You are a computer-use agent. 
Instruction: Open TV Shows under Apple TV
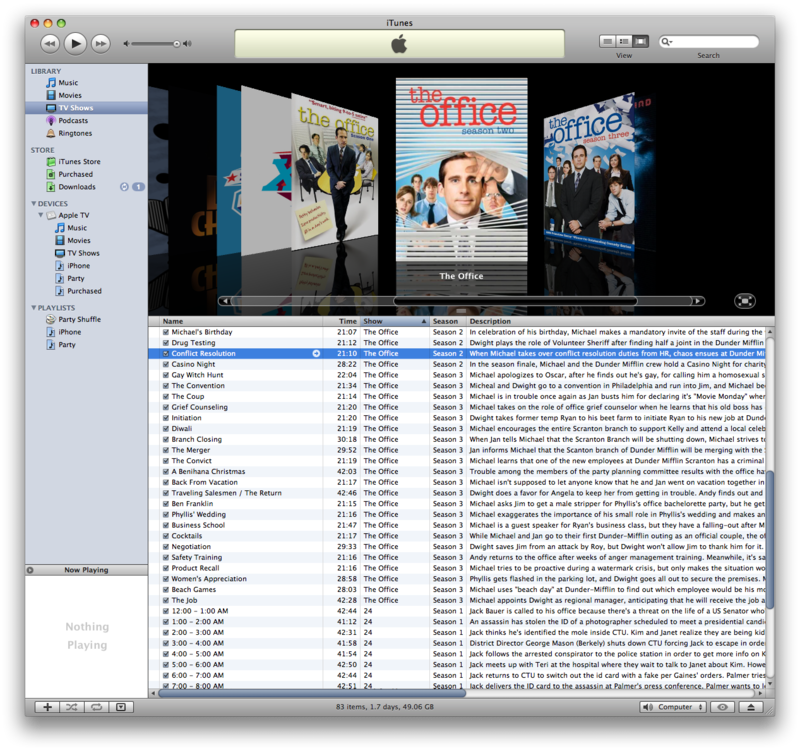83,253
